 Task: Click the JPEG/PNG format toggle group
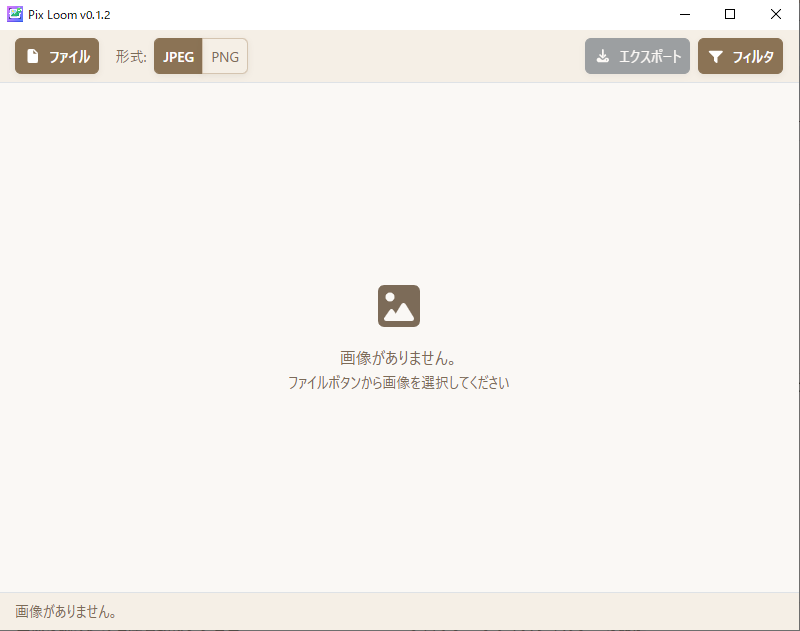(x=201, y=56)
